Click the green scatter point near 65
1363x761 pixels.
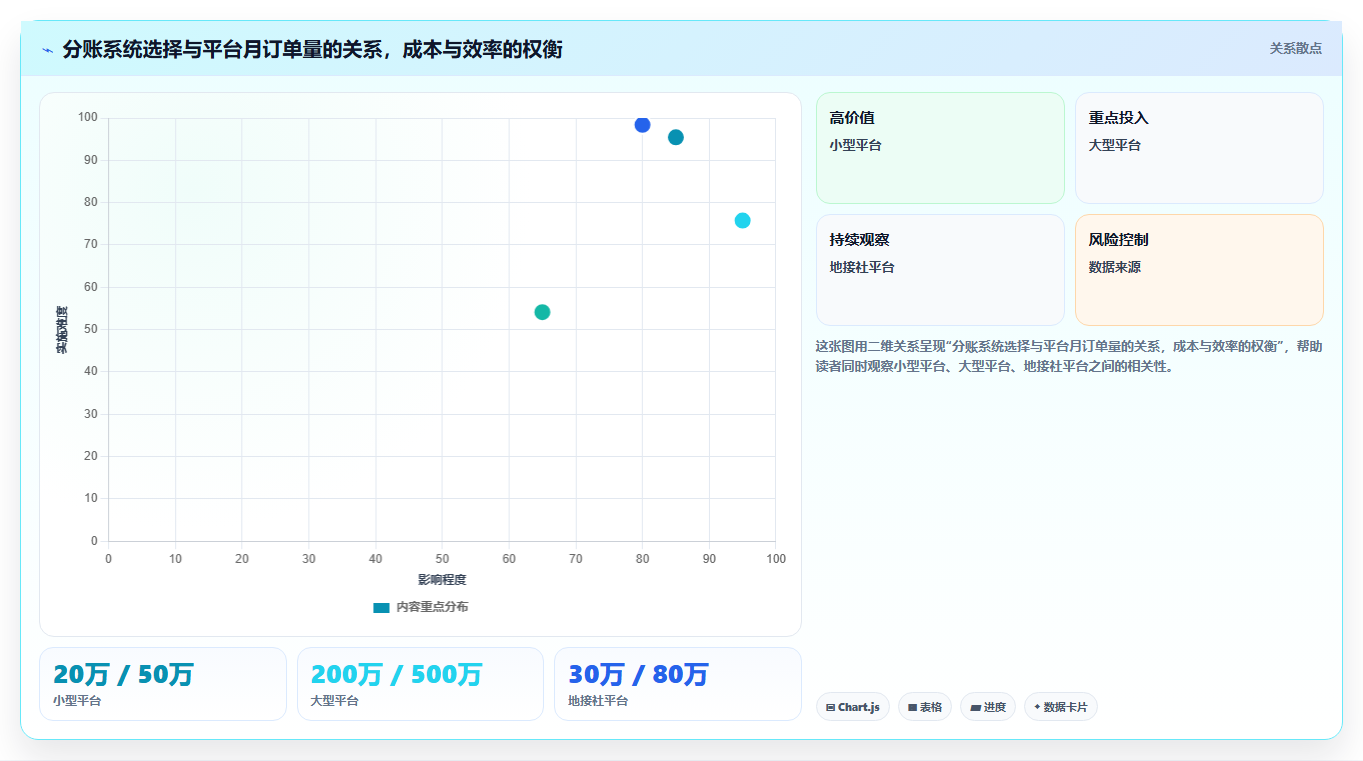pyautogui.click(x=542, y=312)
